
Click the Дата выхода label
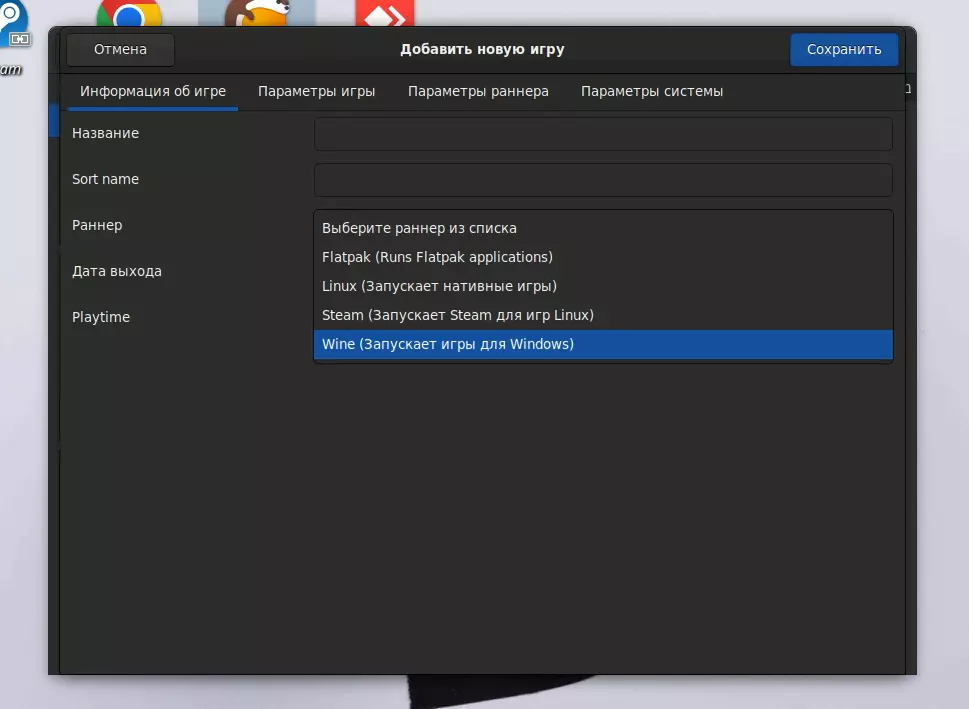[117, 271]
